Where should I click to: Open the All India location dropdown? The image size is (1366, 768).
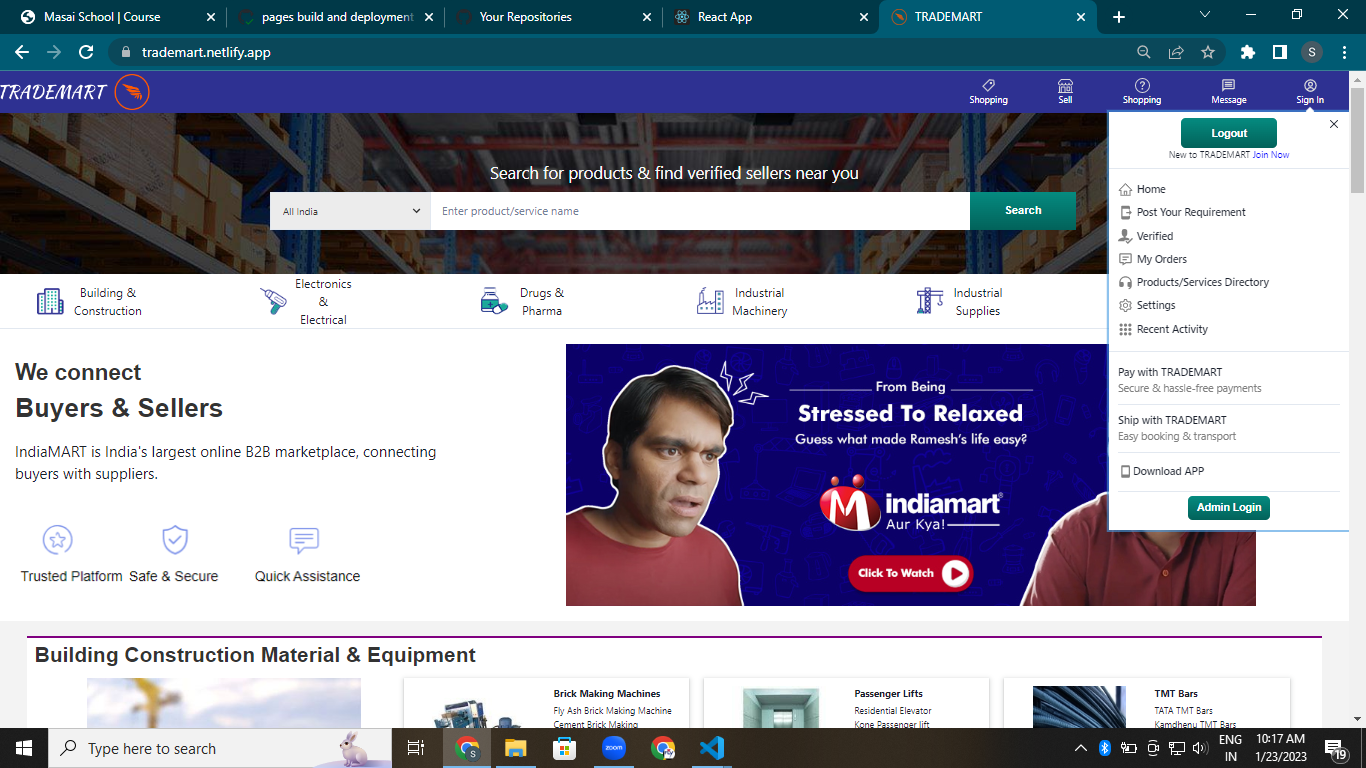point(349,211)
